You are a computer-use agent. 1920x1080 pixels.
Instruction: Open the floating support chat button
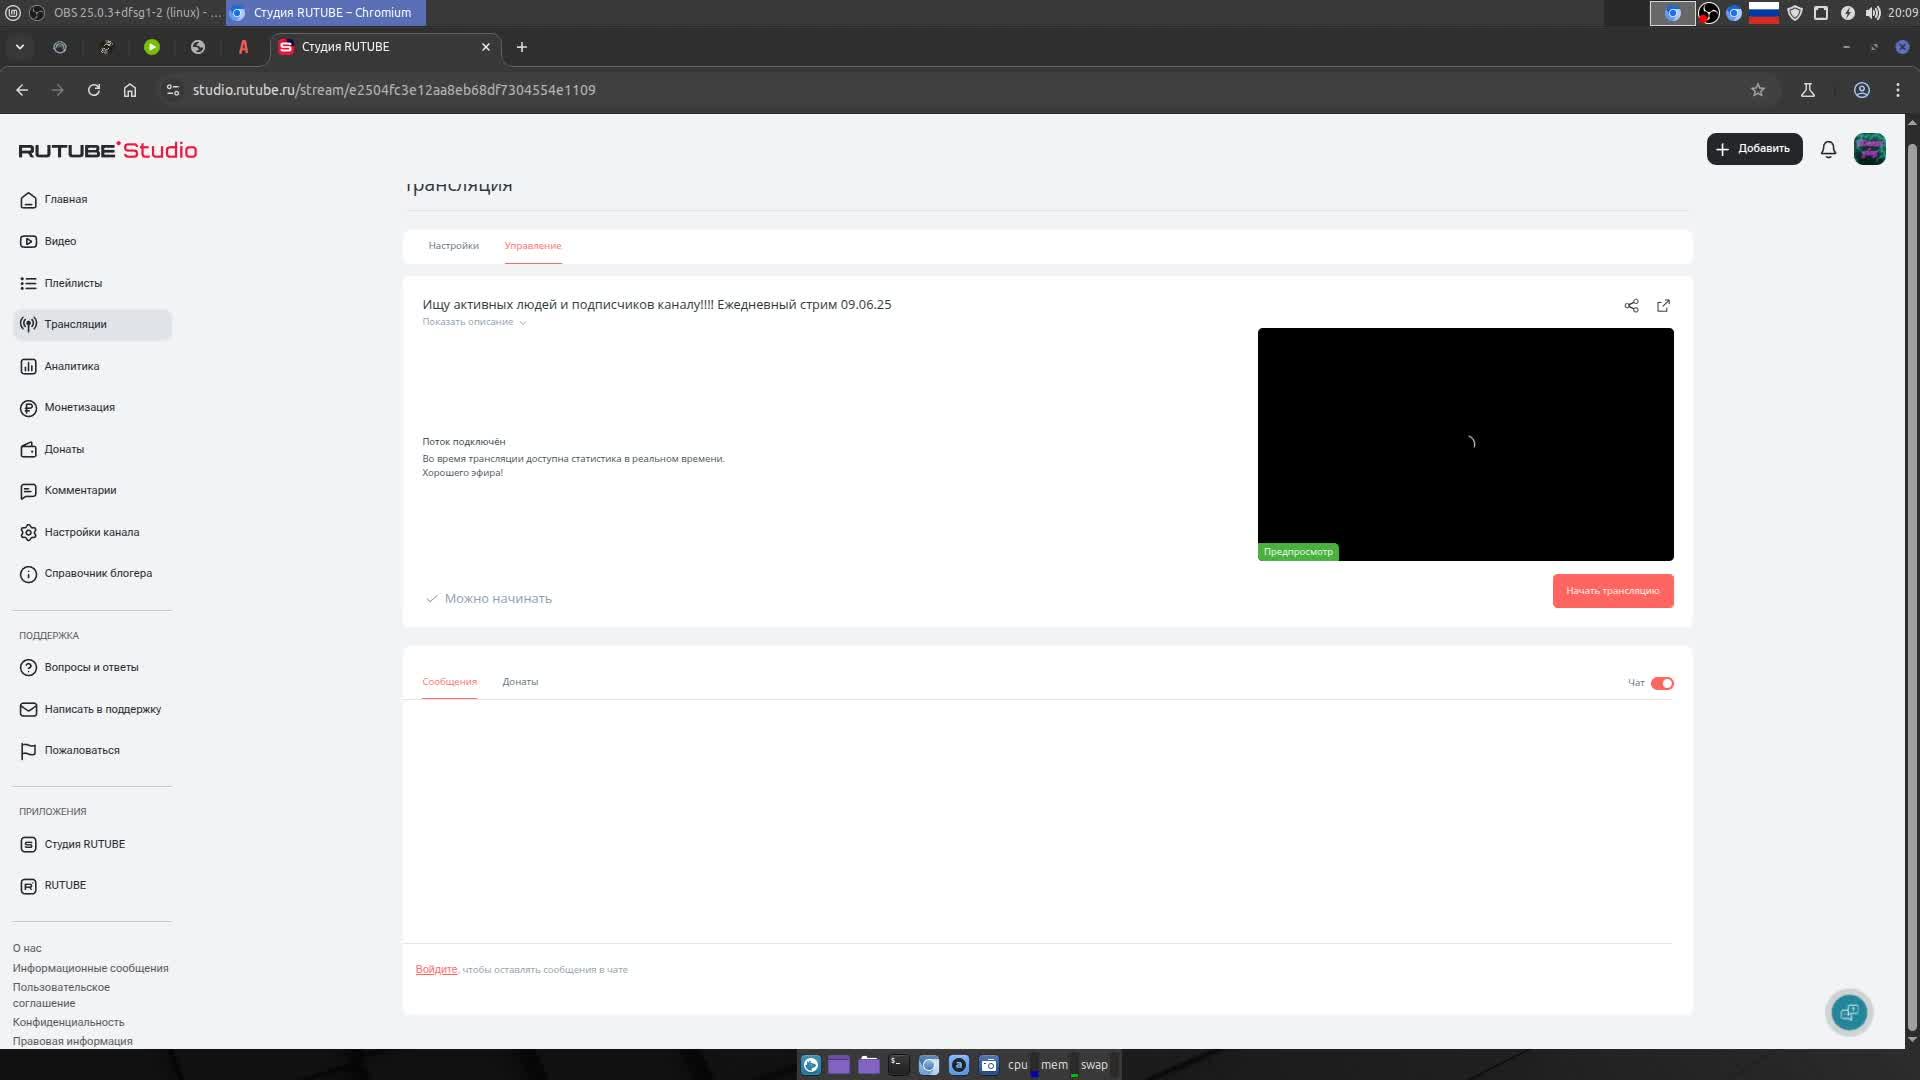1849,1012
